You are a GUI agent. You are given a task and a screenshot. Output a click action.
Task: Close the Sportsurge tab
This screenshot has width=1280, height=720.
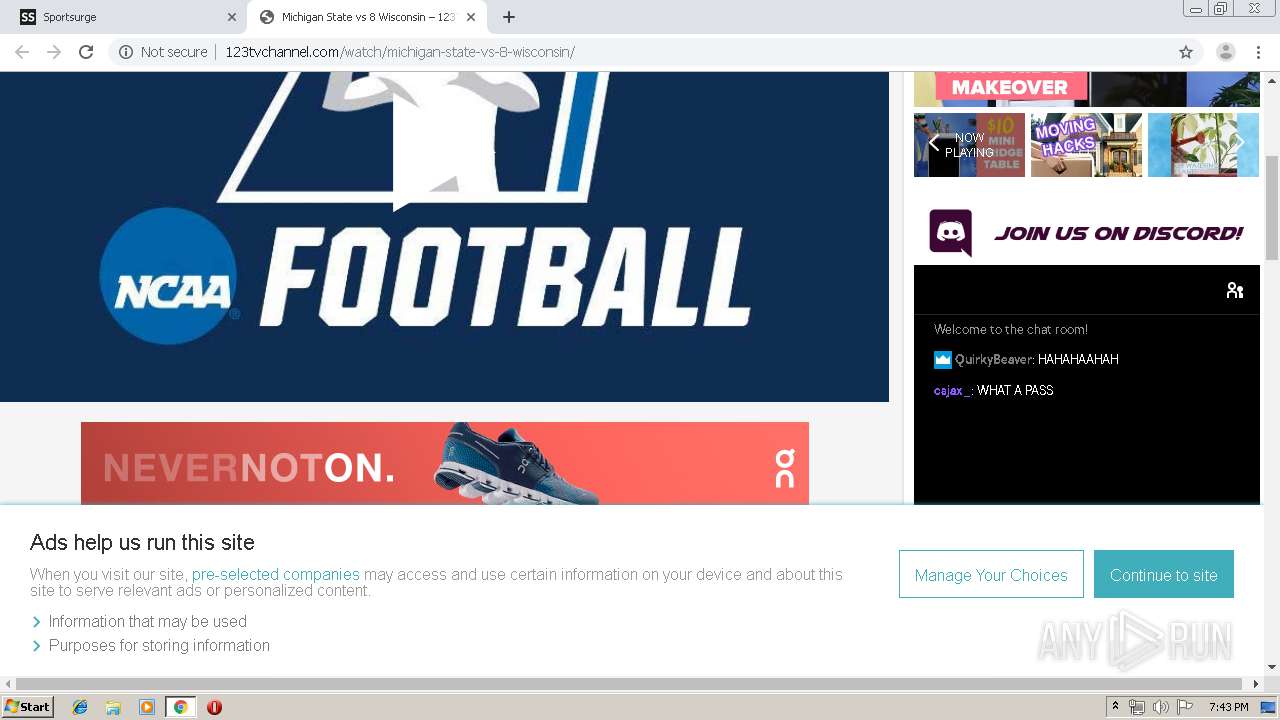(x=231, y=17)
